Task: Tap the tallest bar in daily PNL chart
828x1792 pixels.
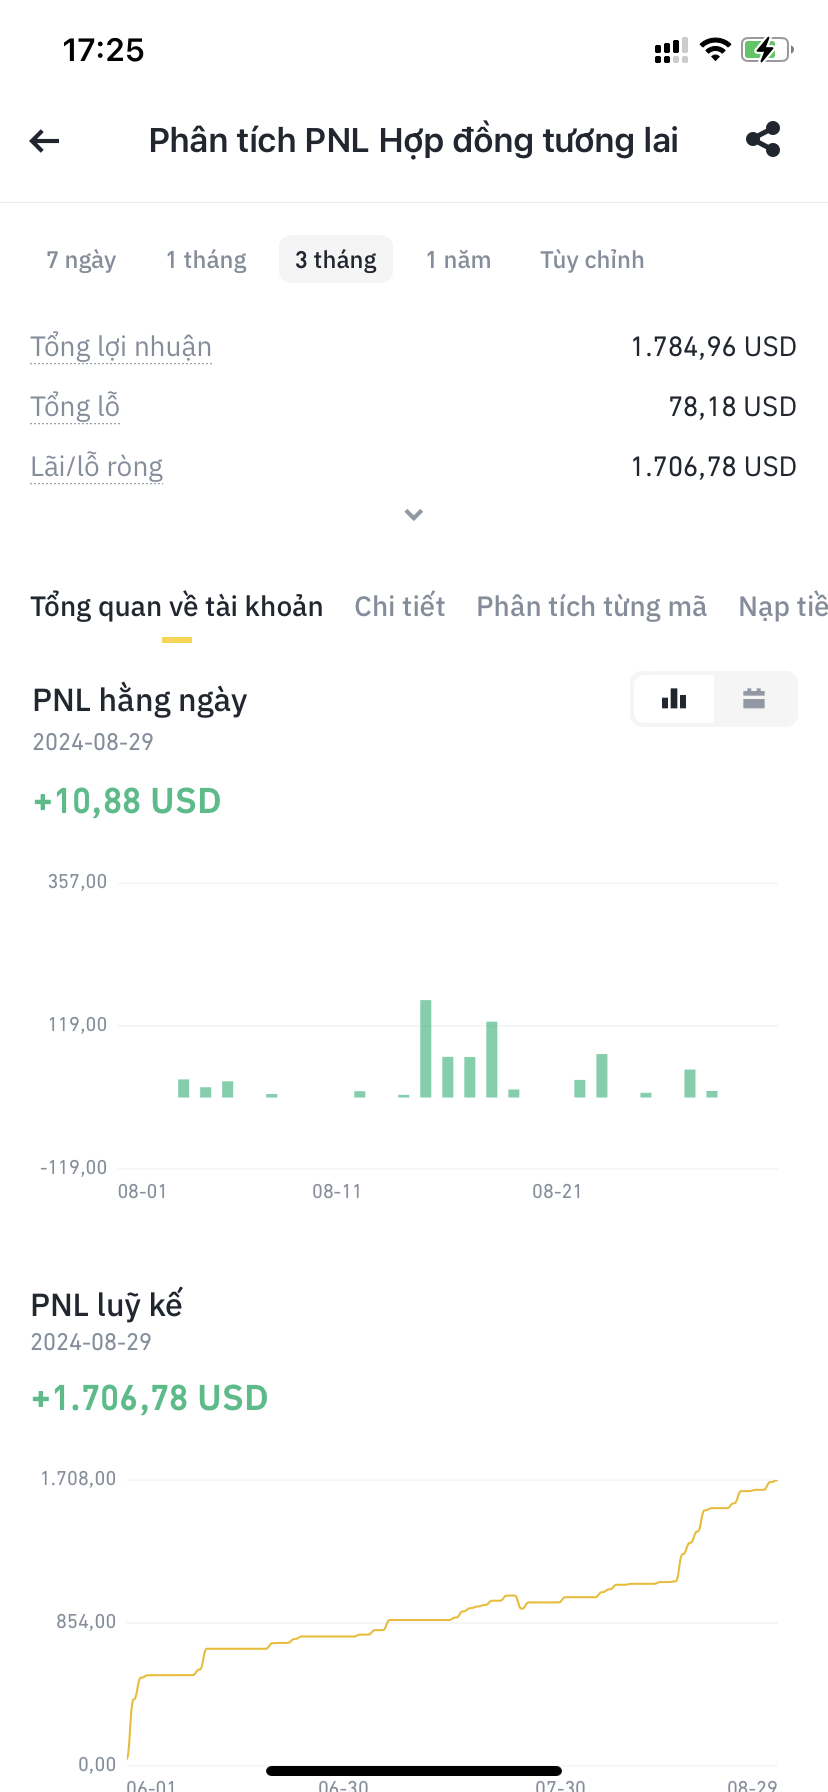Action: point(426,1048)
